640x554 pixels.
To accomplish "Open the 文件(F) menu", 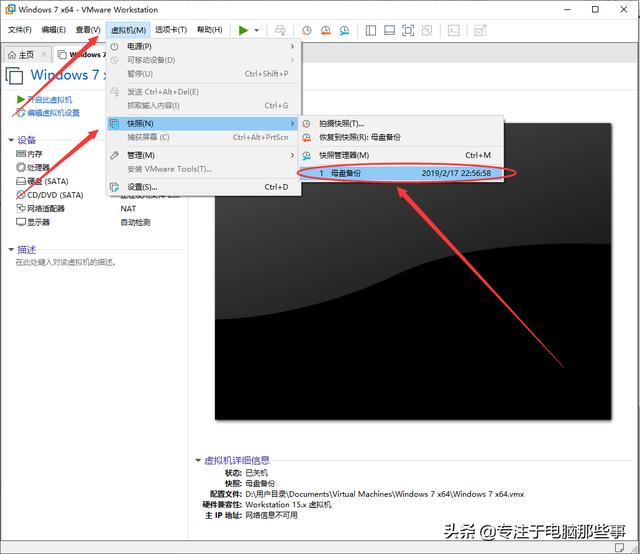I will [x=20, y=30].
